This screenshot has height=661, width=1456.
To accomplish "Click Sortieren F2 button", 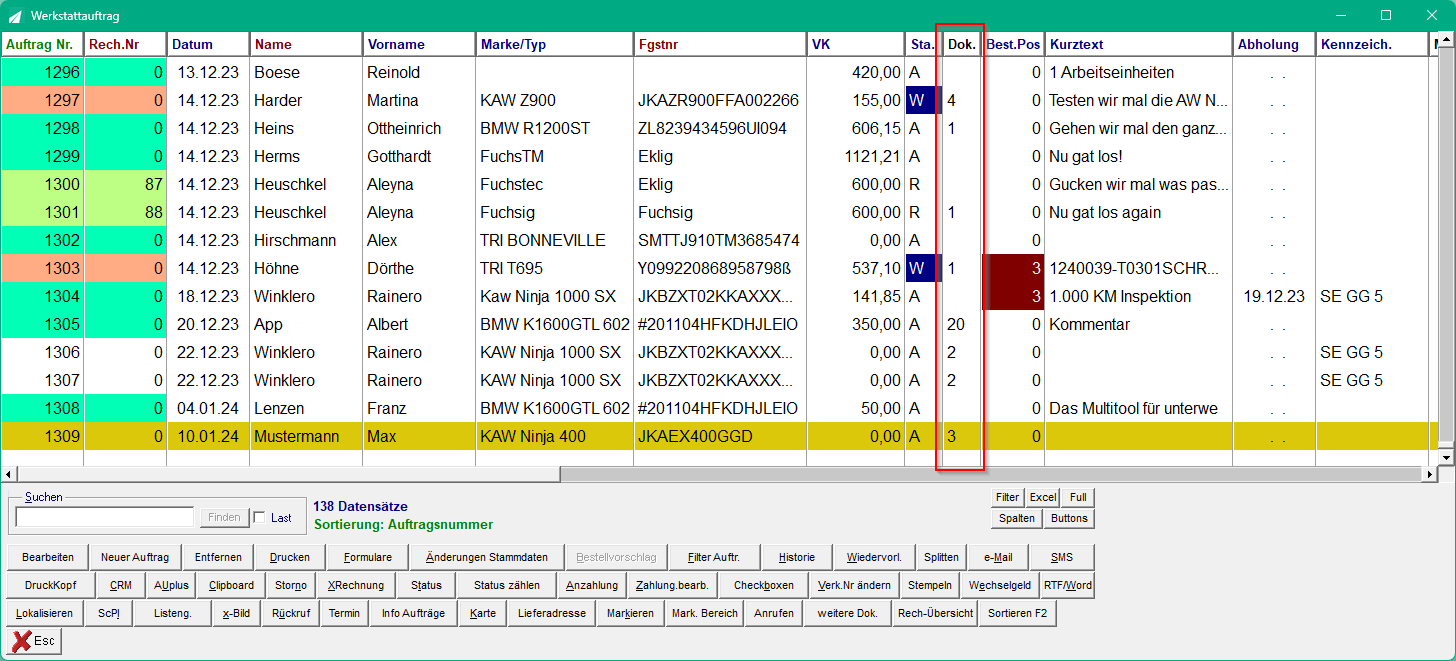I will (1017, 613).
